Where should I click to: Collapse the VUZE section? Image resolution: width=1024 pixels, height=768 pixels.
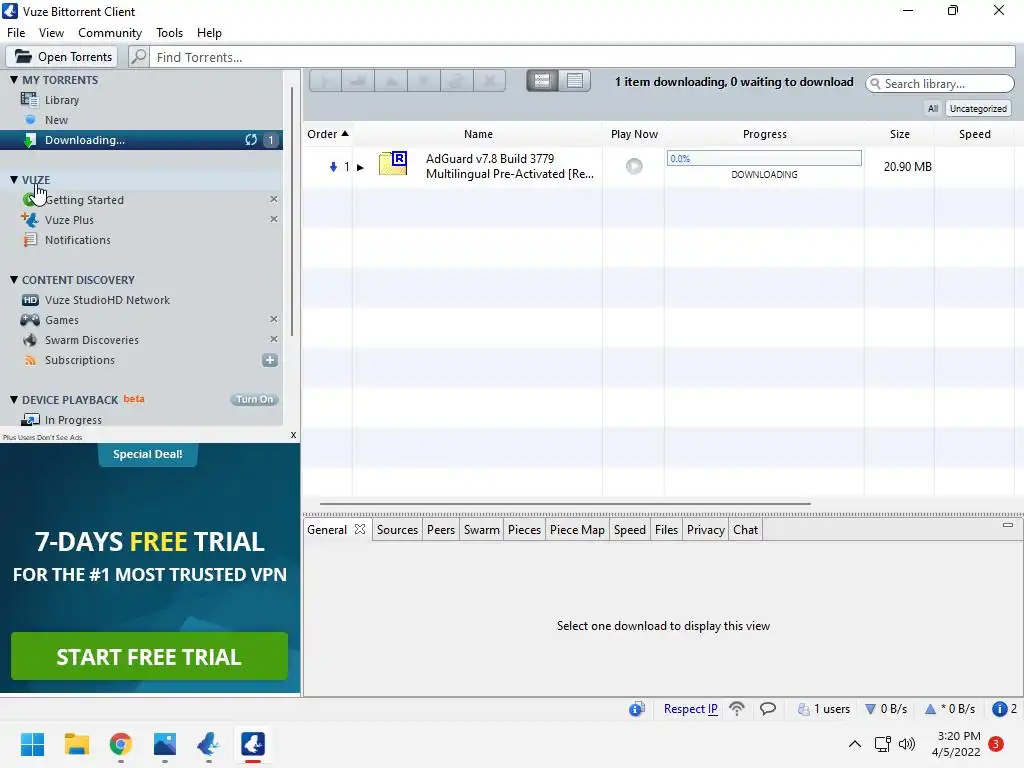point(14,180)
